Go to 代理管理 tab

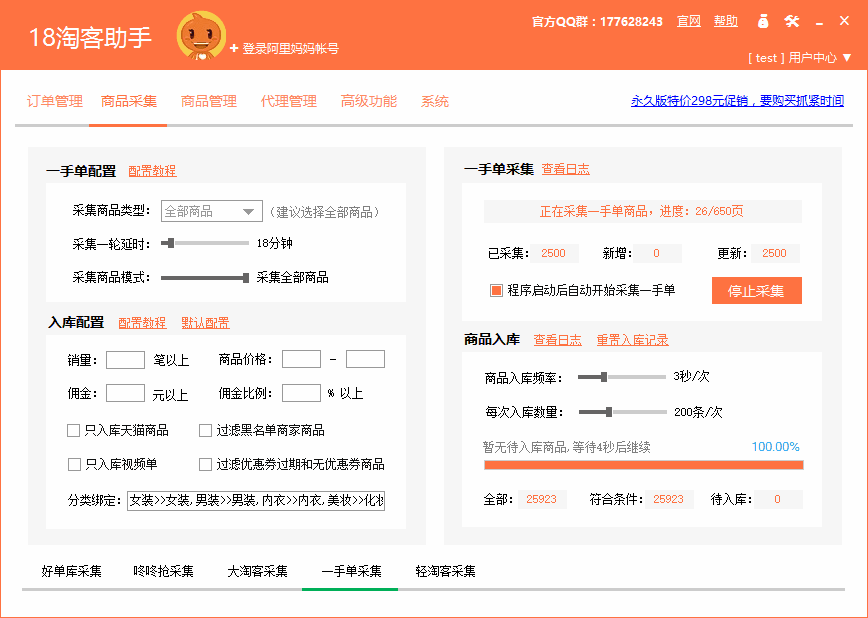click(288, 101)
